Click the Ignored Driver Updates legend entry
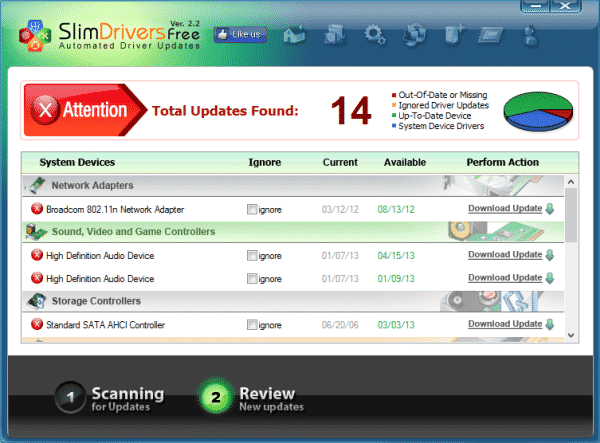The width and height of the screenshot is (600, 443). point(440,105)
